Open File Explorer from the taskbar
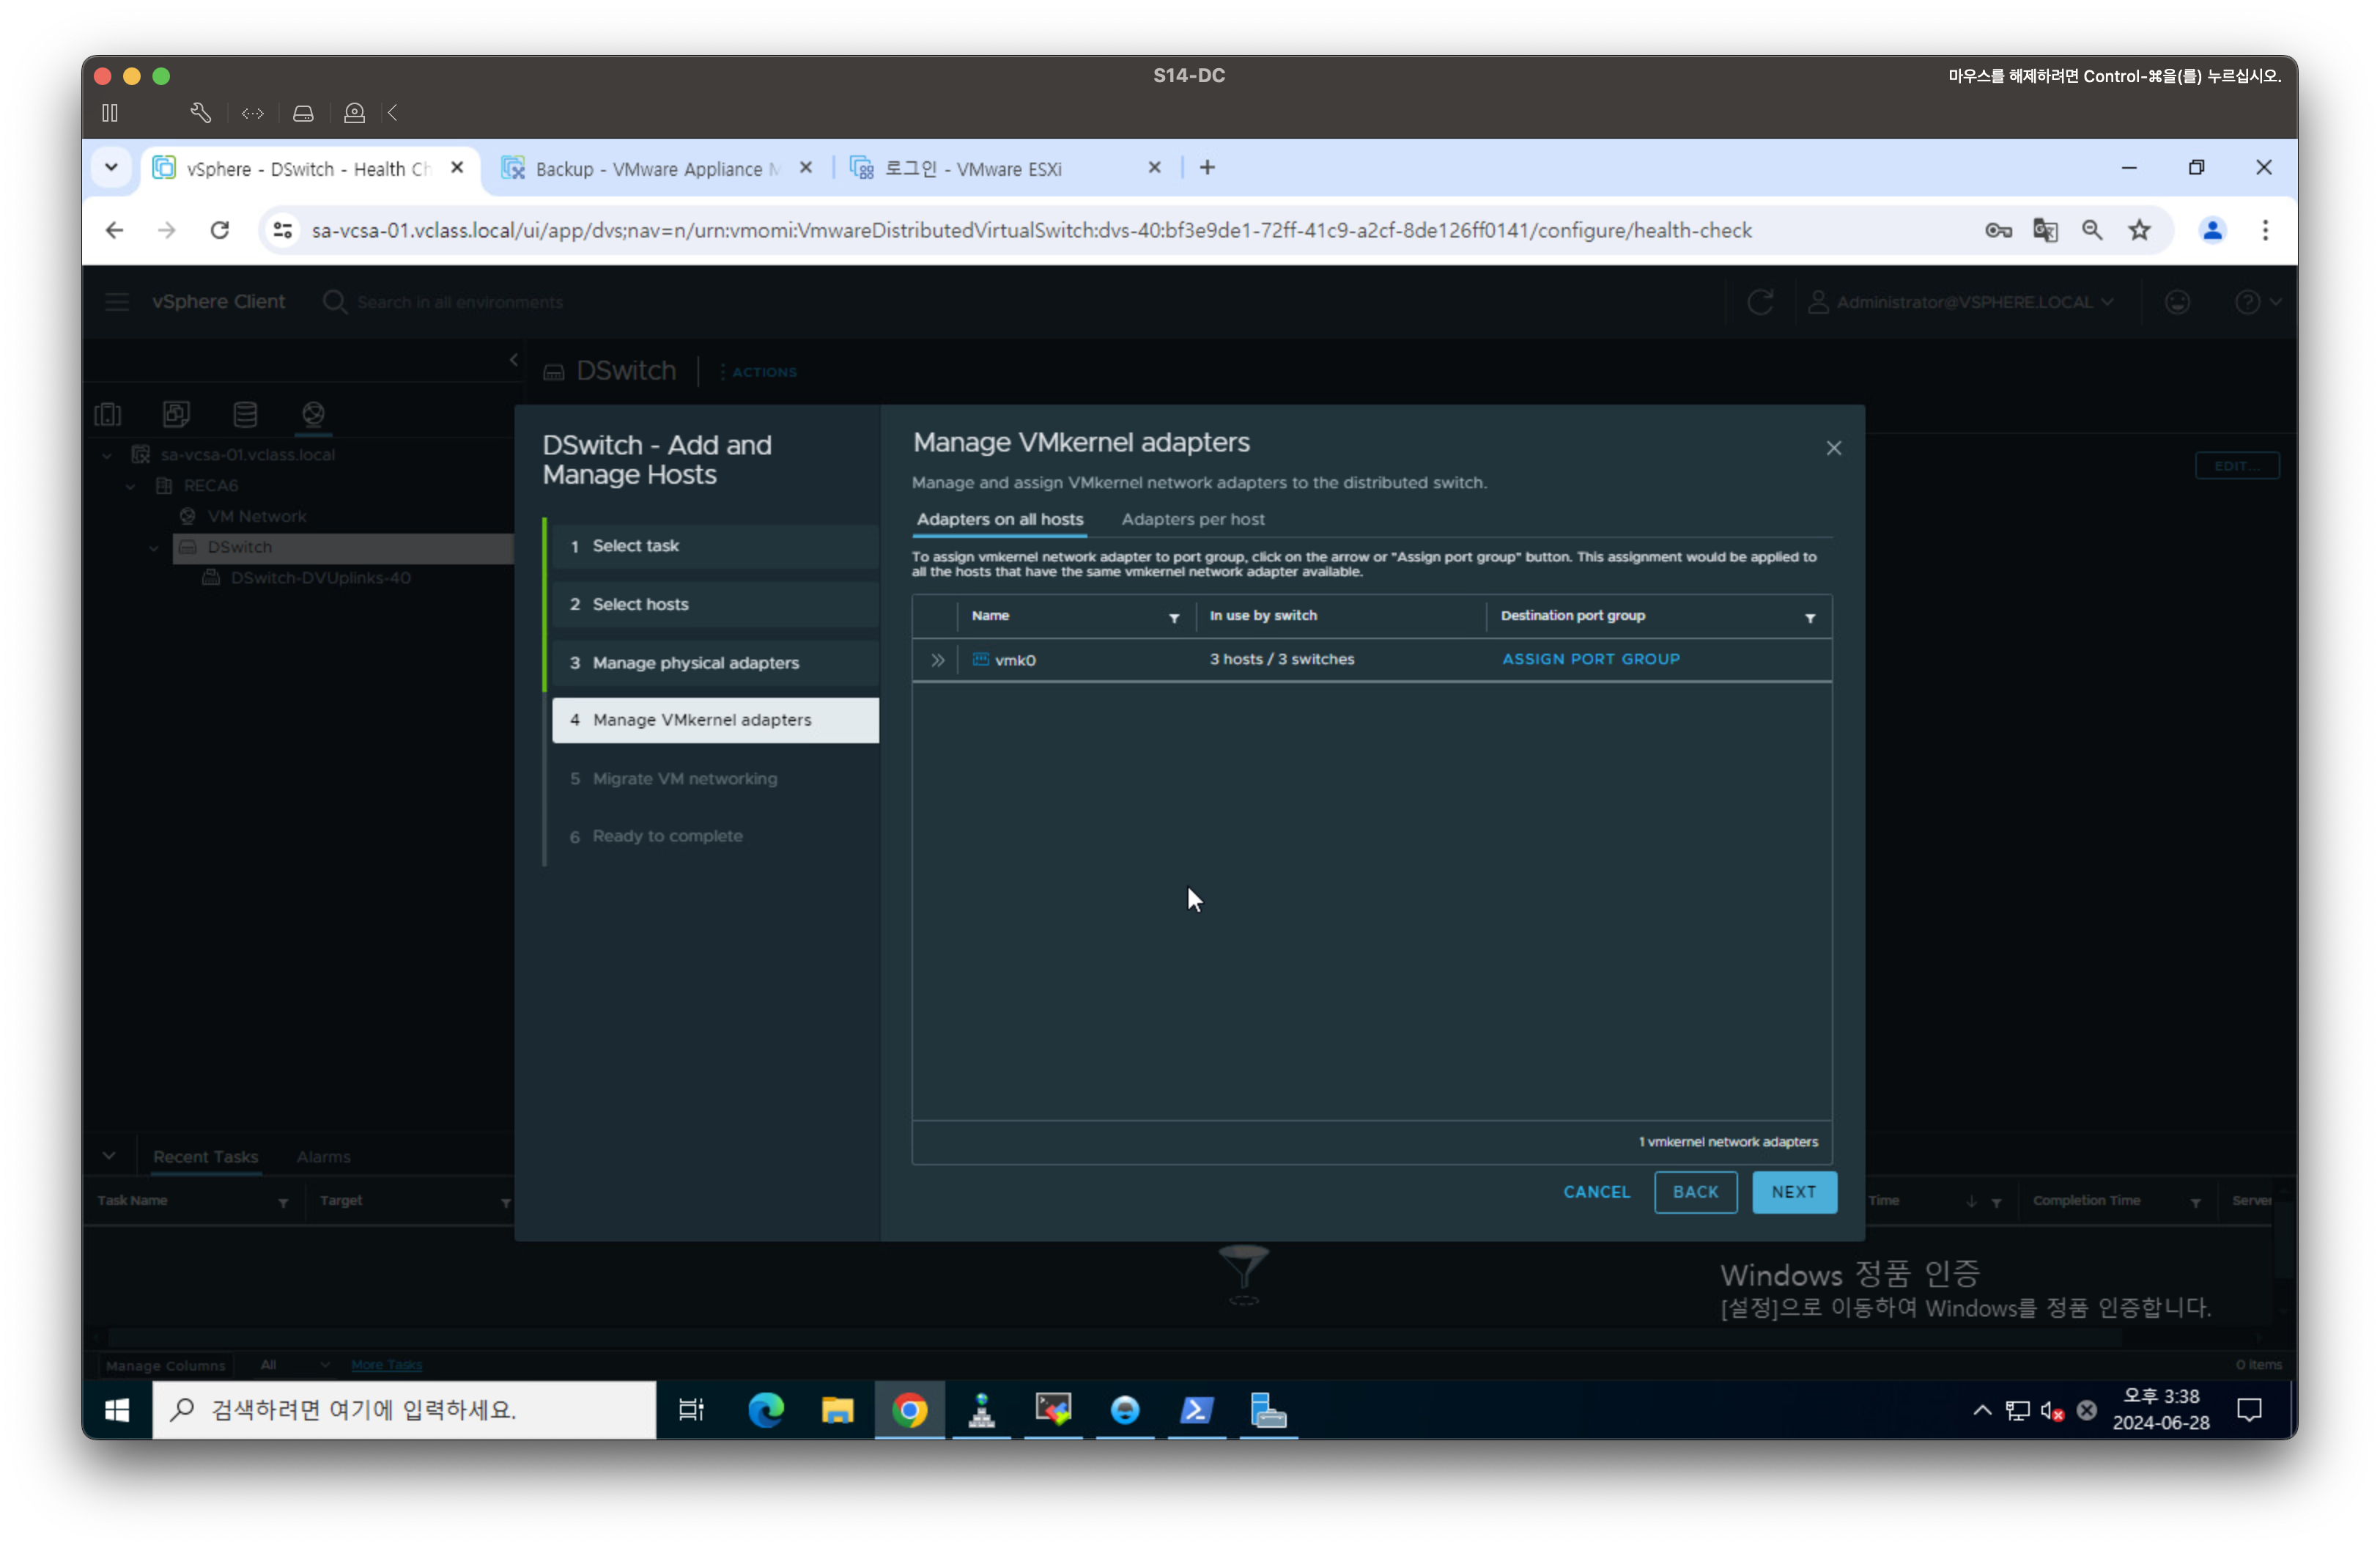The width and height of the screenshot is (2380, 1548). tap(837, 1410)
